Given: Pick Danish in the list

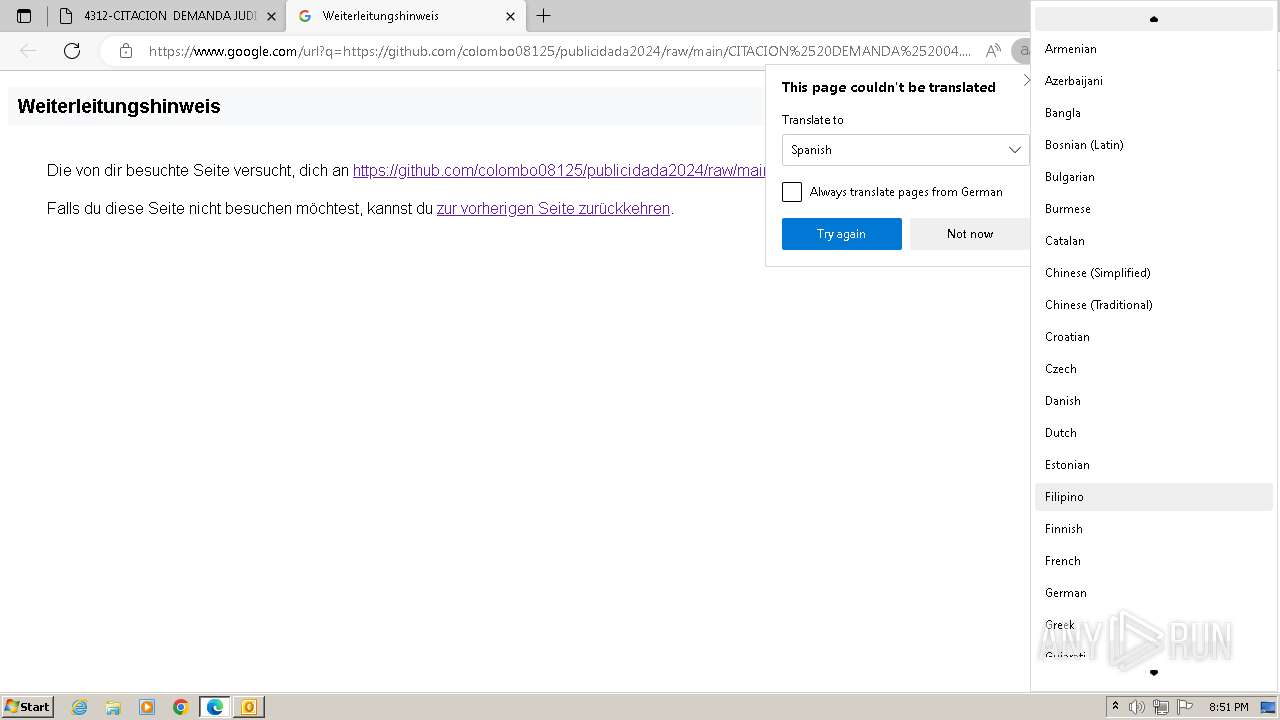Looking at the screenshot, I should (1154, 401).
